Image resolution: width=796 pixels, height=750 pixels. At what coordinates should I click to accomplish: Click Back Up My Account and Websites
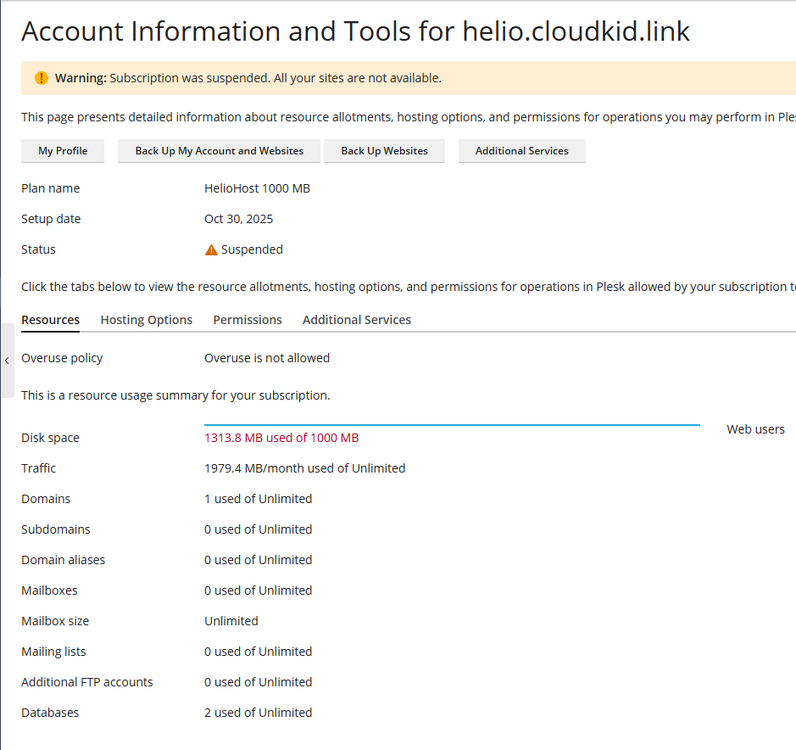click(219, 151)
